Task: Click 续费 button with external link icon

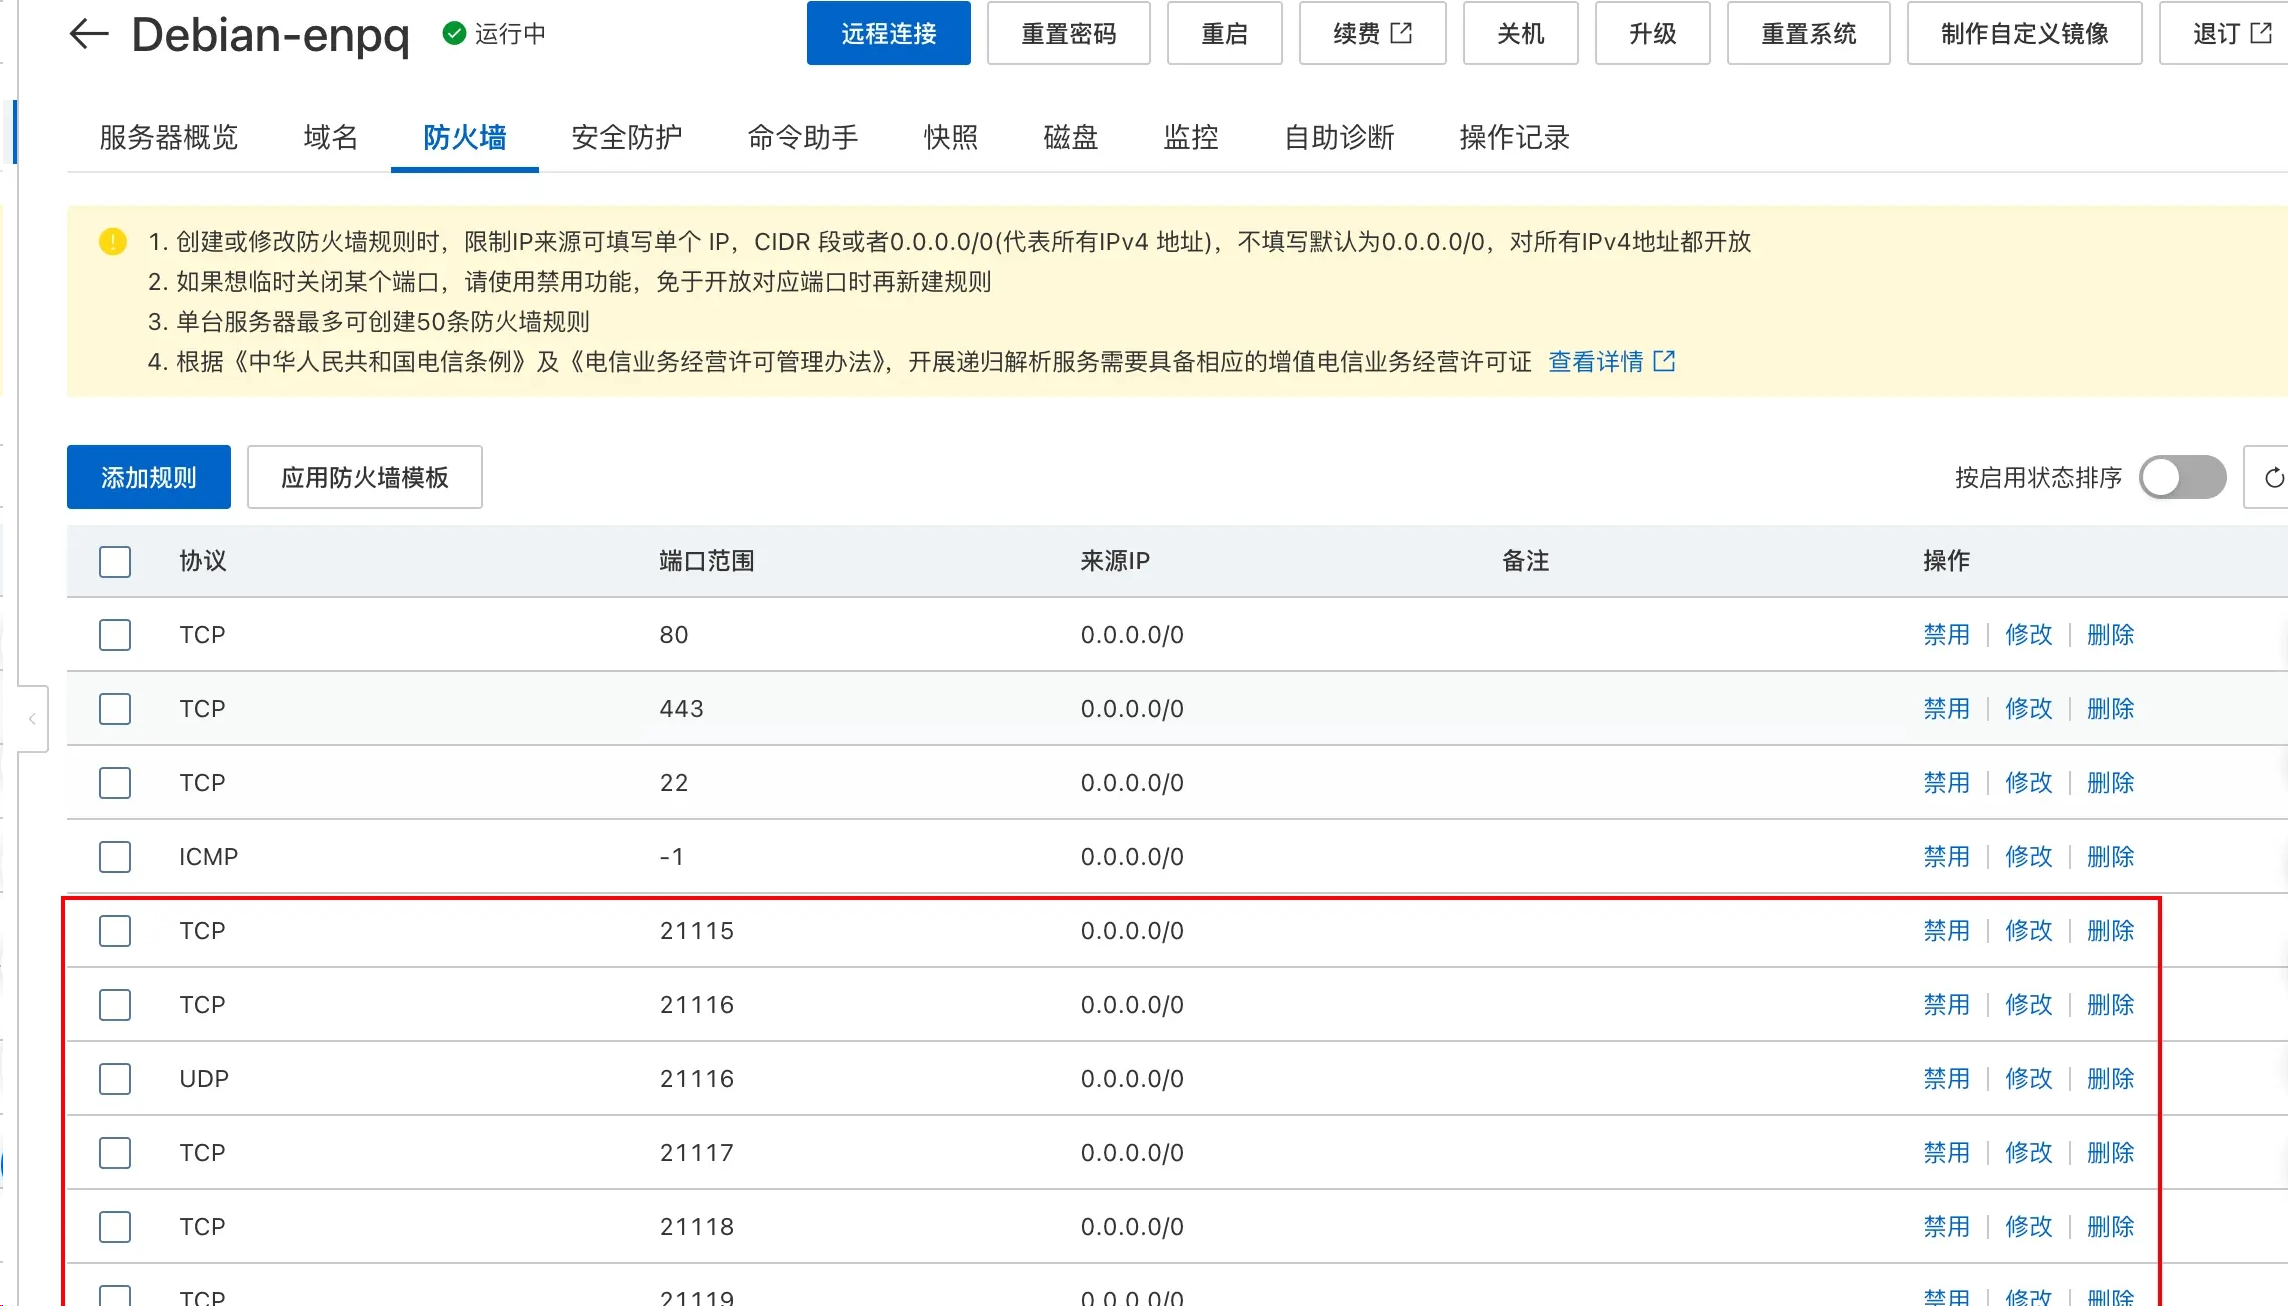Action: click(1372, 34)
